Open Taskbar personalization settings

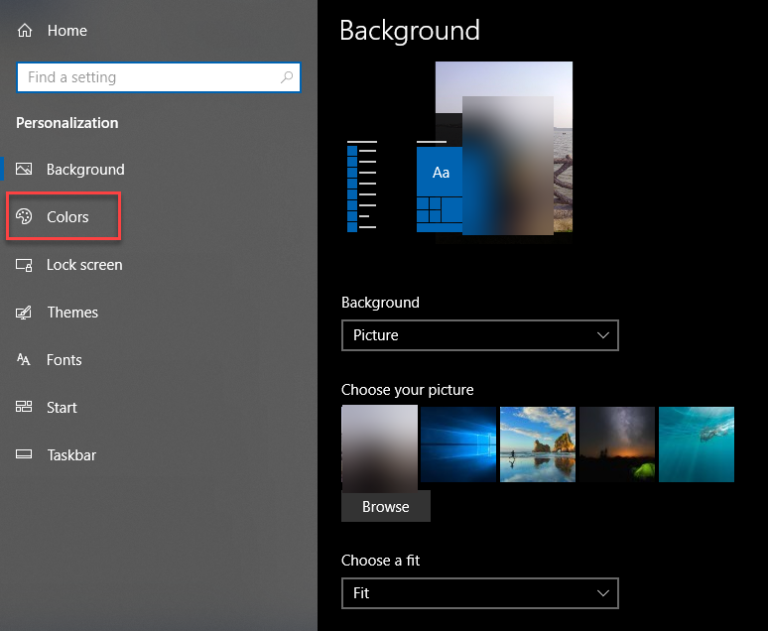(x=72, y=455)
